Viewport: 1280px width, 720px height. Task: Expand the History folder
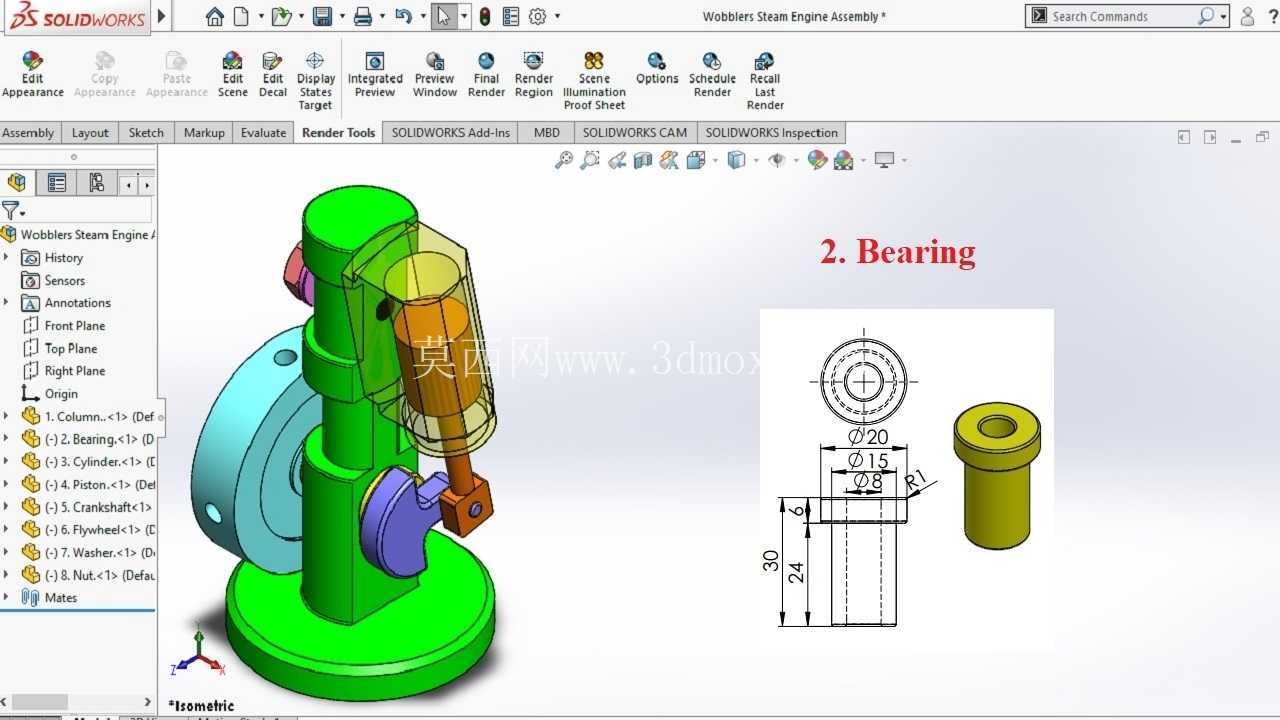point(6,257)
